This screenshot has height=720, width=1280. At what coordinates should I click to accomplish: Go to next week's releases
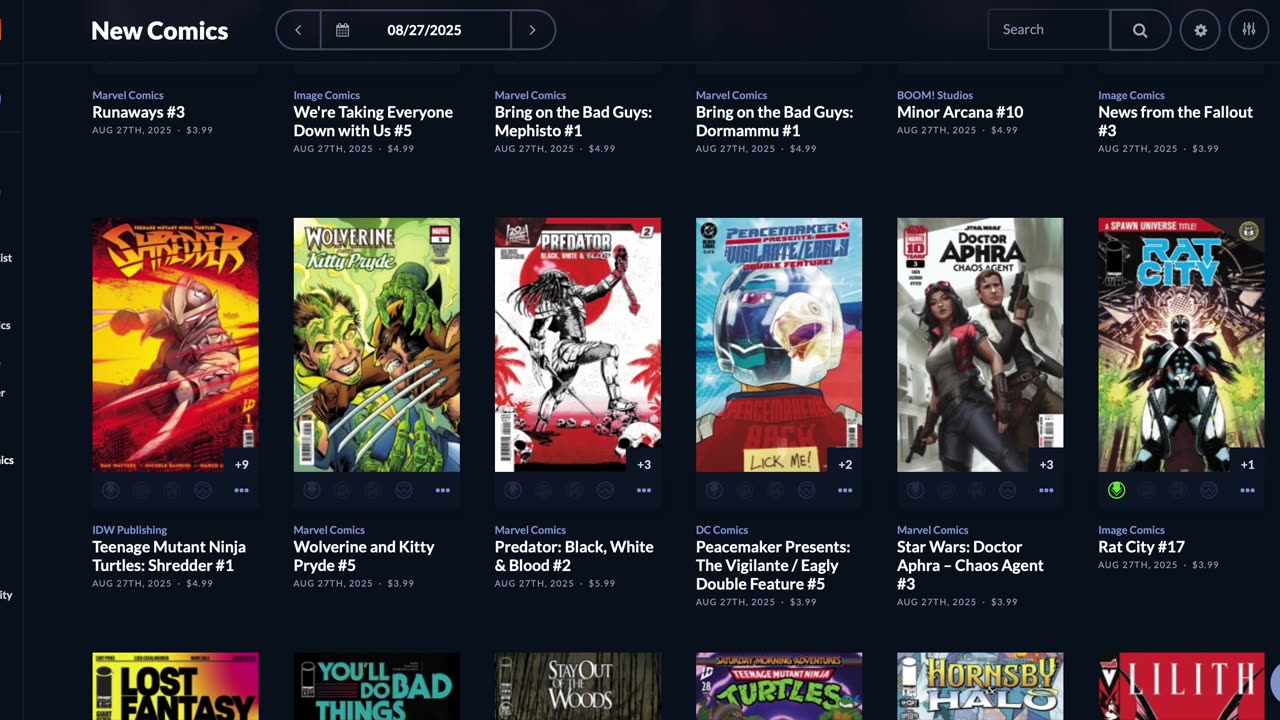coord(532,30)
